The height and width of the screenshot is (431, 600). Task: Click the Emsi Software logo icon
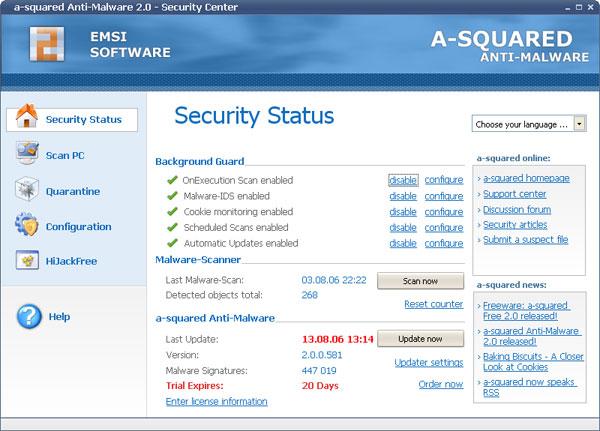(x=47, y=44)
